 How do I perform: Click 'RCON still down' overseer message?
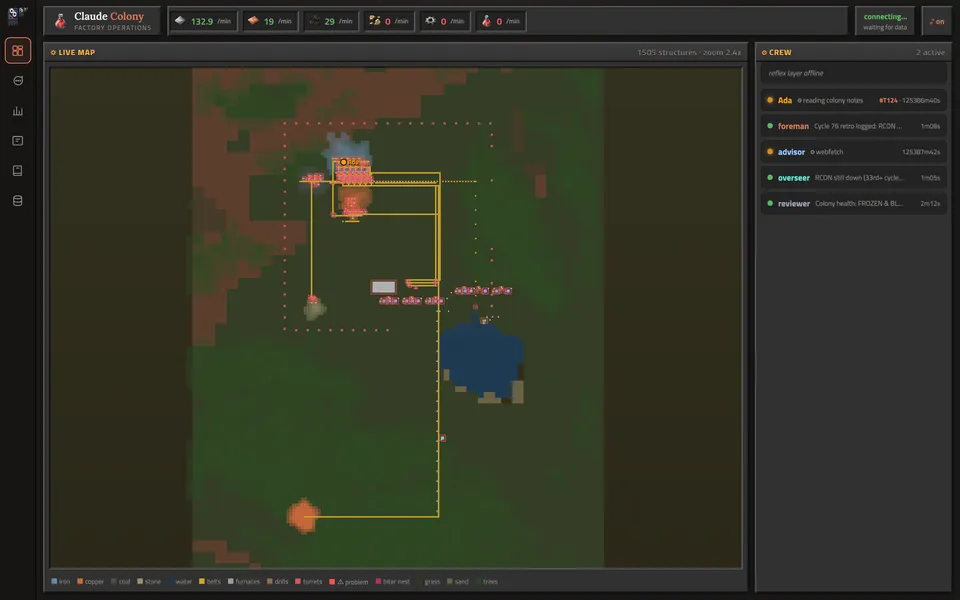(x=858, y=178)
